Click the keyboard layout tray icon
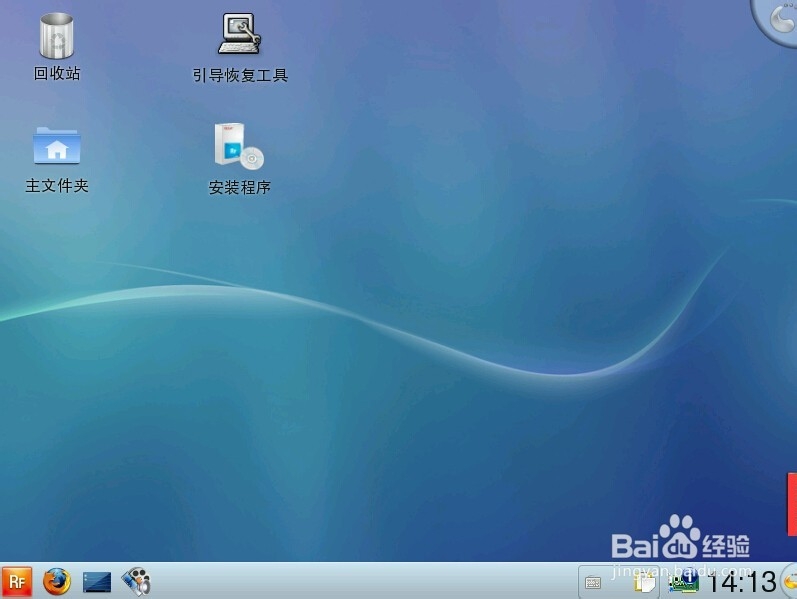797x599 pixels. [x=593, y=582]
